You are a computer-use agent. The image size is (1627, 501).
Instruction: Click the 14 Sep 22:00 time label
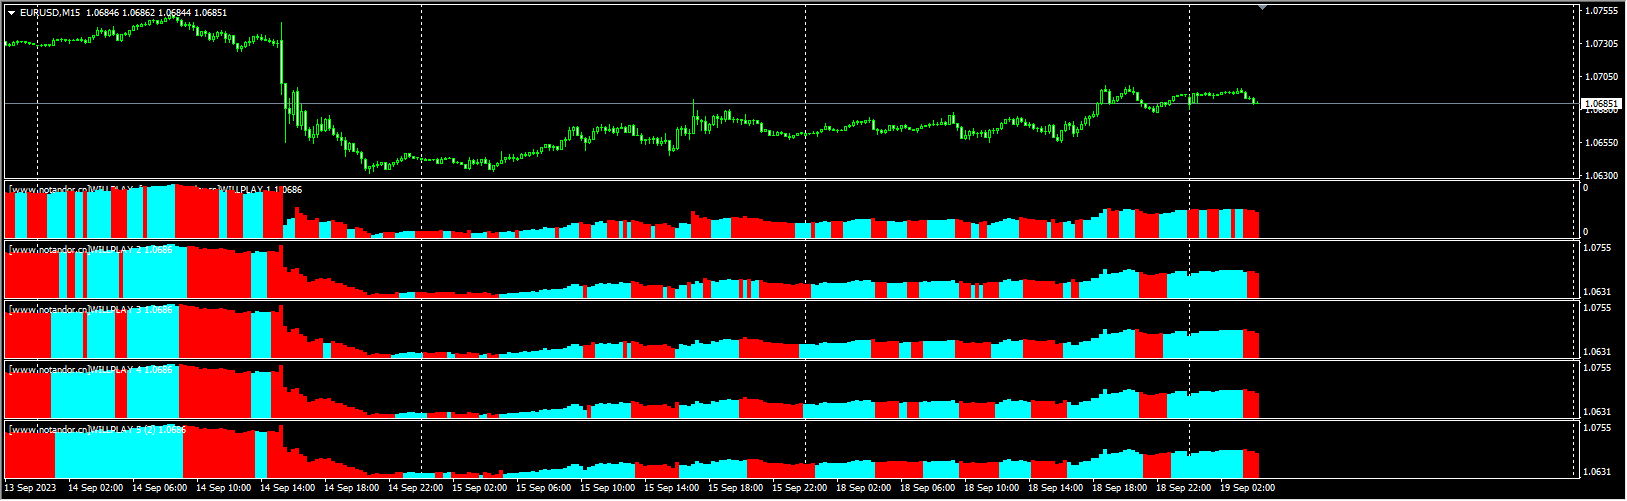pos(415,489)
